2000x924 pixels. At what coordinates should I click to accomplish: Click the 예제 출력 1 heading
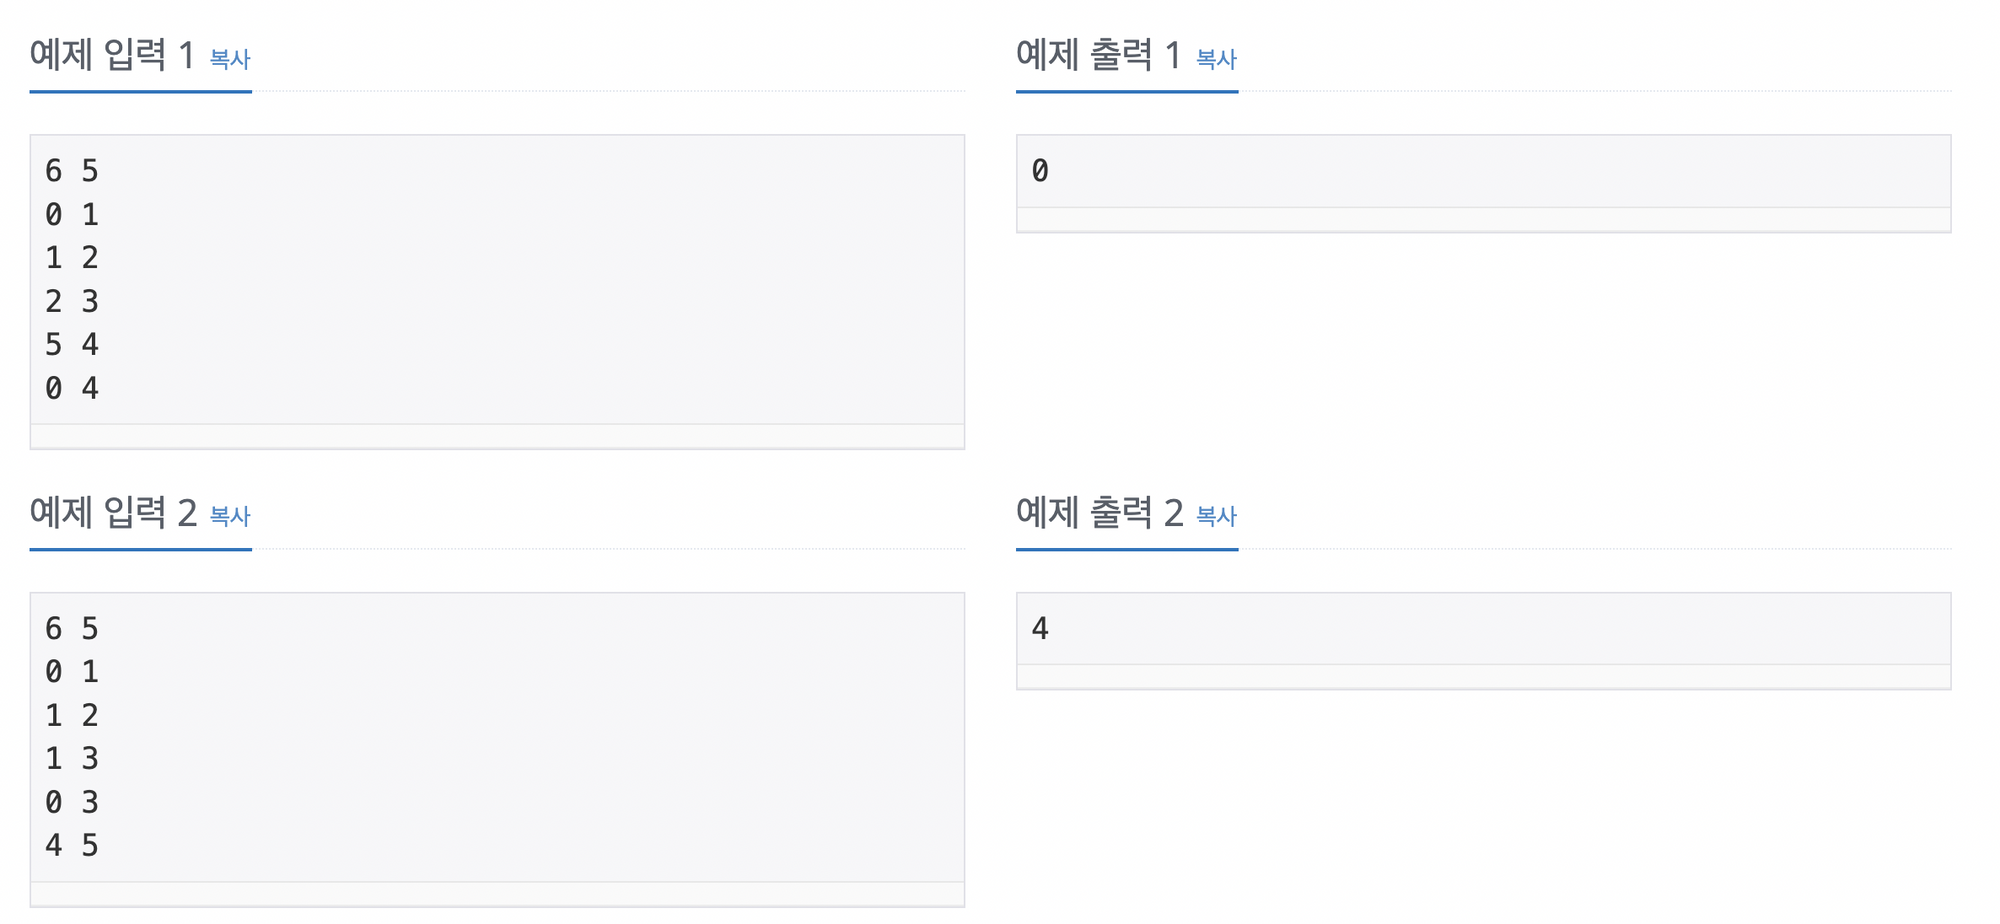[1098, 55]
